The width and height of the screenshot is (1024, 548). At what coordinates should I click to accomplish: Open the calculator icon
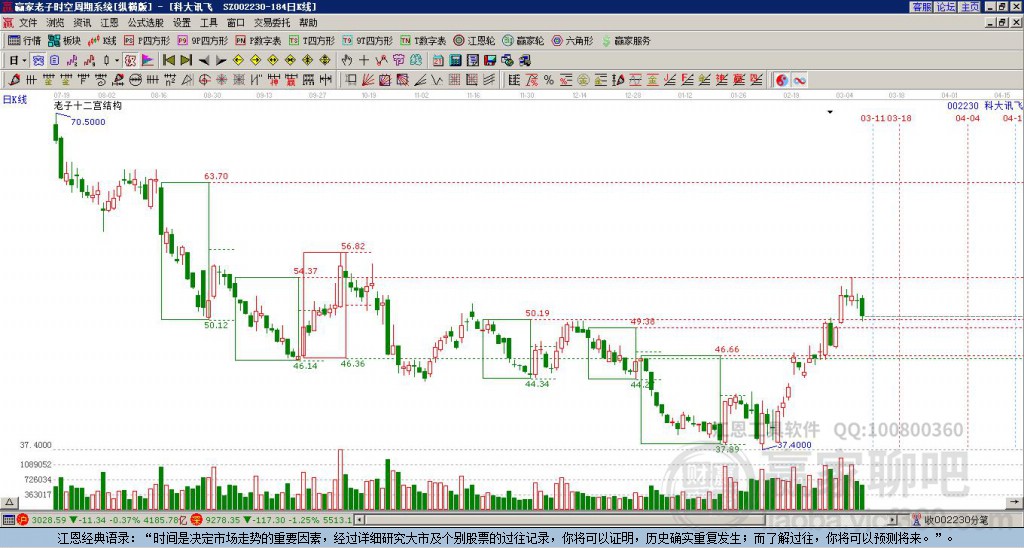click(455, 61)
